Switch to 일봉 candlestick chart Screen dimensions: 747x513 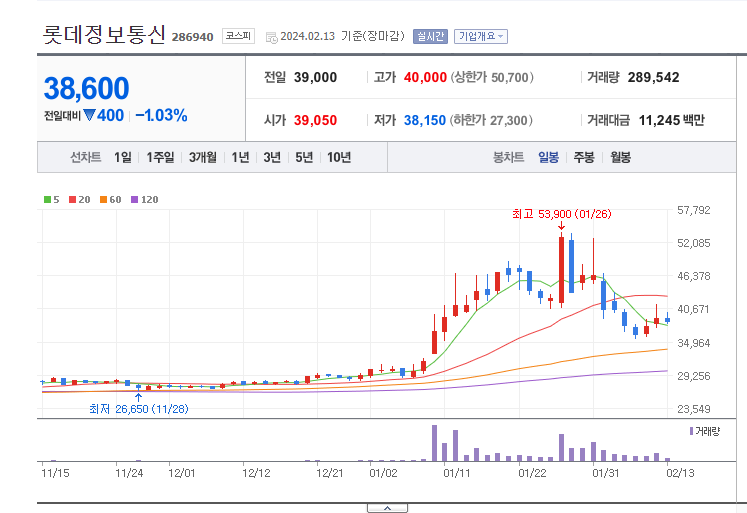click(x=548, y=157)
